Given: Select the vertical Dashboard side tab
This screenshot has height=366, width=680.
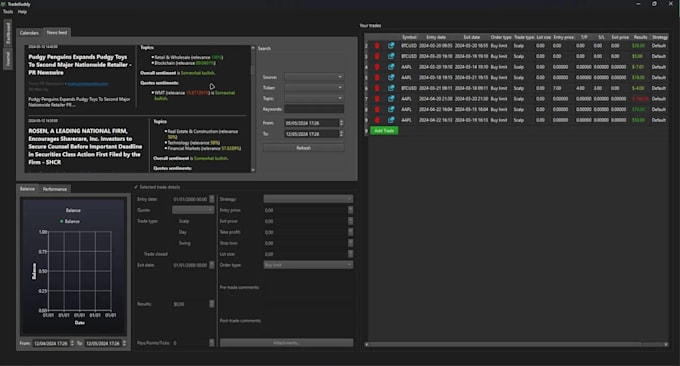Looking at the screenshot, I should coord(8,33).
